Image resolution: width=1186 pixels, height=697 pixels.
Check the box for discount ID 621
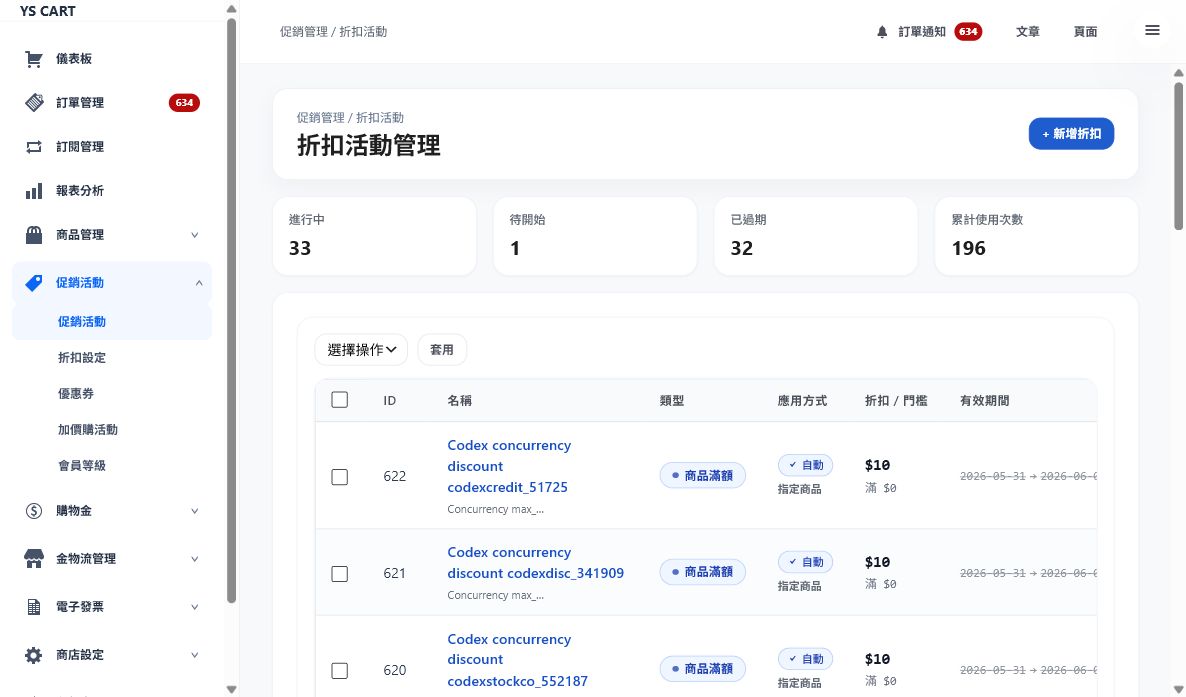pos(340,574)
